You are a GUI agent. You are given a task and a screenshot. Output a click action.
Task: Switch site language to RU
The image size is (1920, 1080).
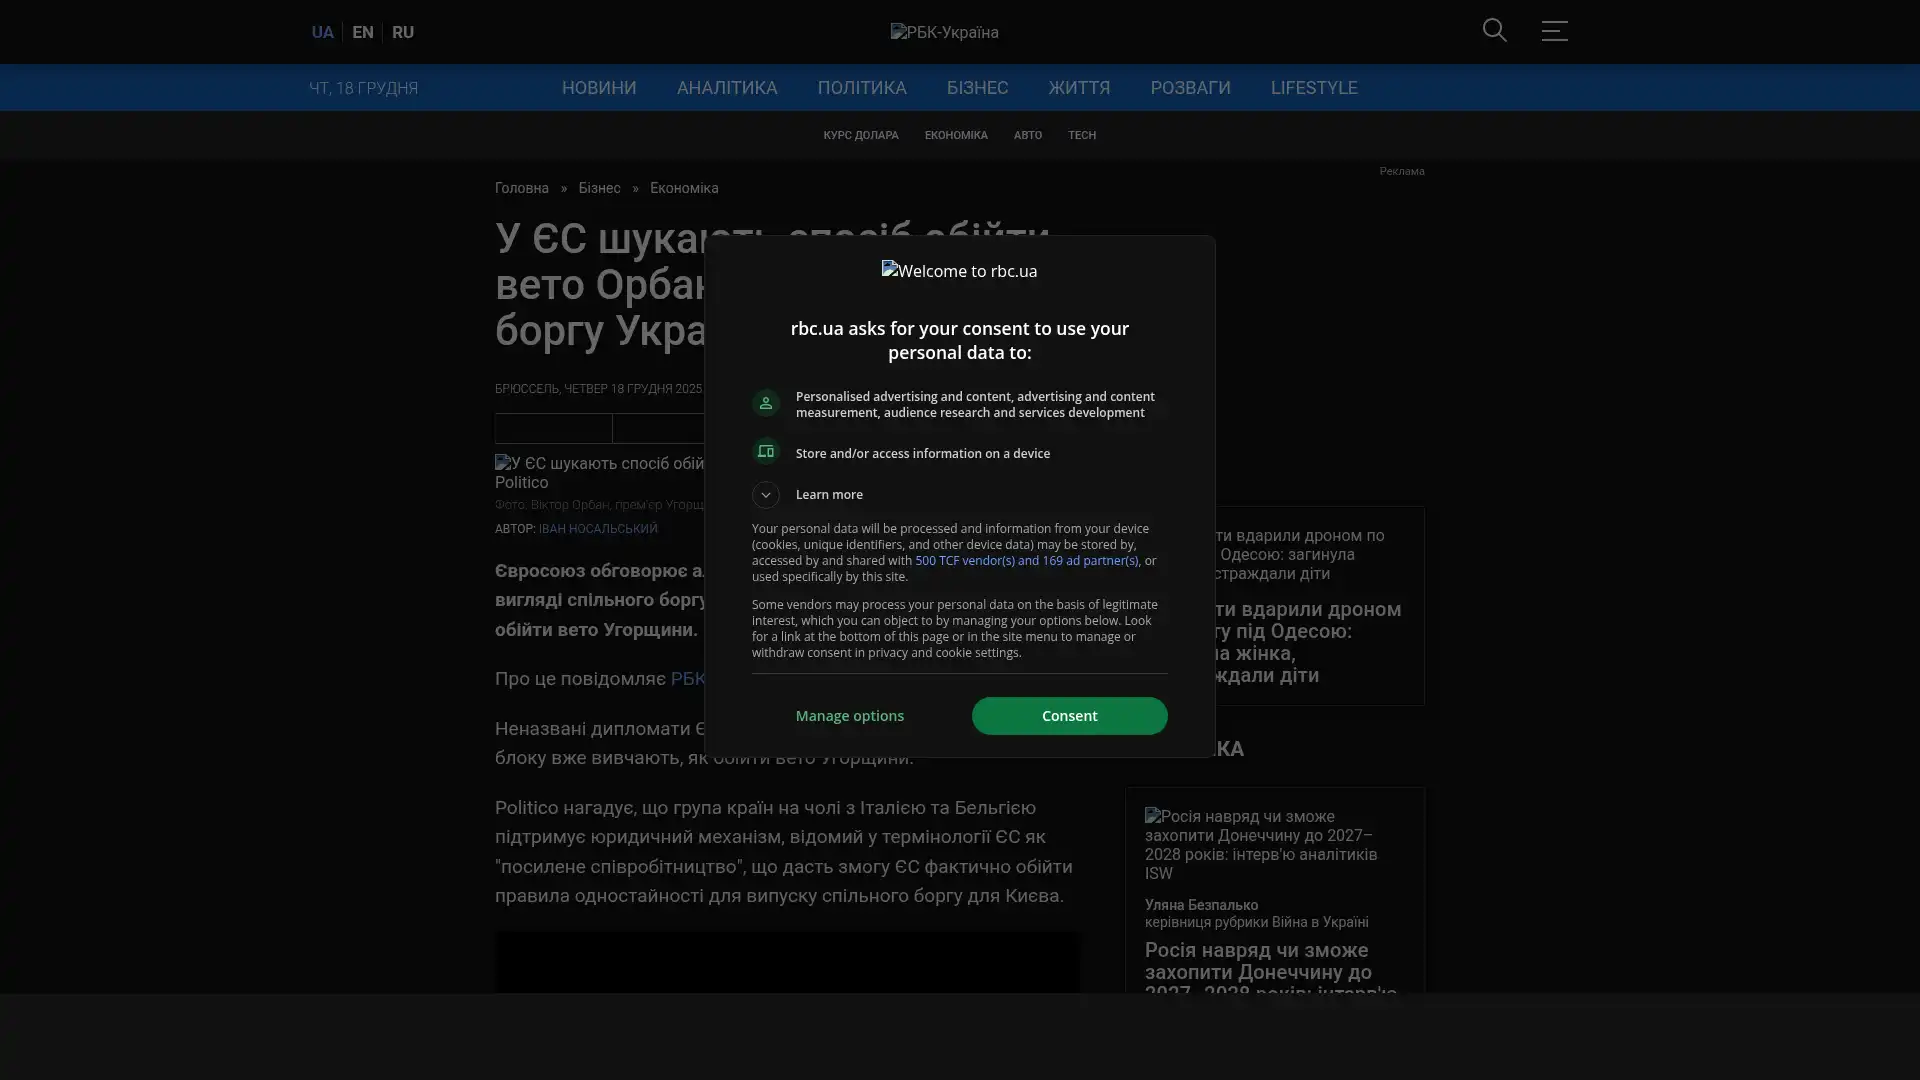click(x=403, y=32)
